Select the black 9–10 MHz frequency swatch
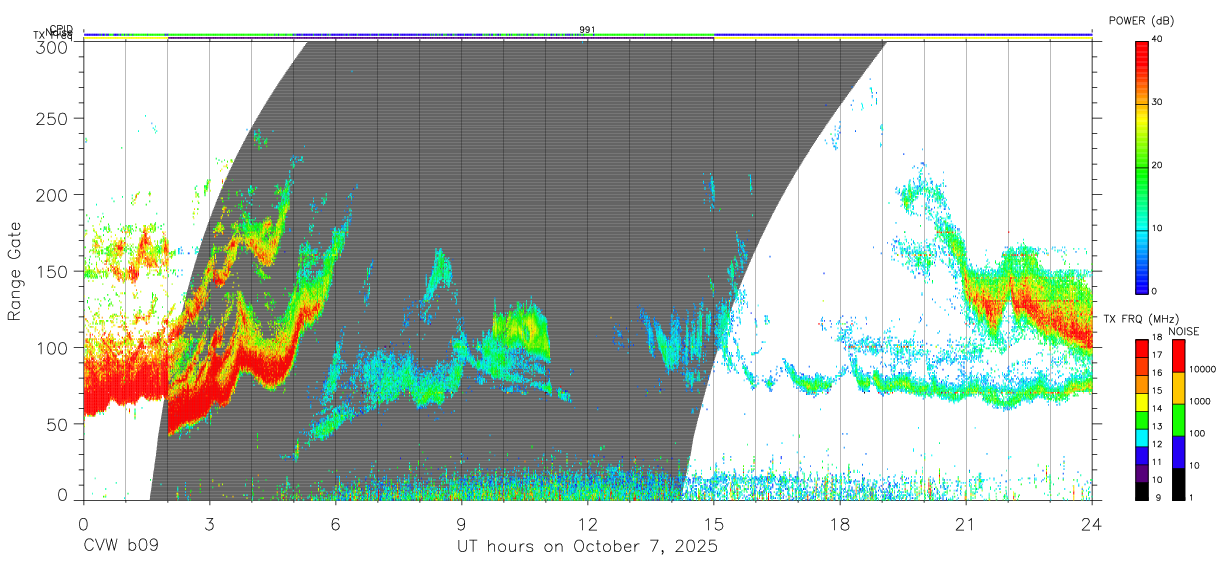This screenshot has width=1228, height=567. coord(1142,491)
